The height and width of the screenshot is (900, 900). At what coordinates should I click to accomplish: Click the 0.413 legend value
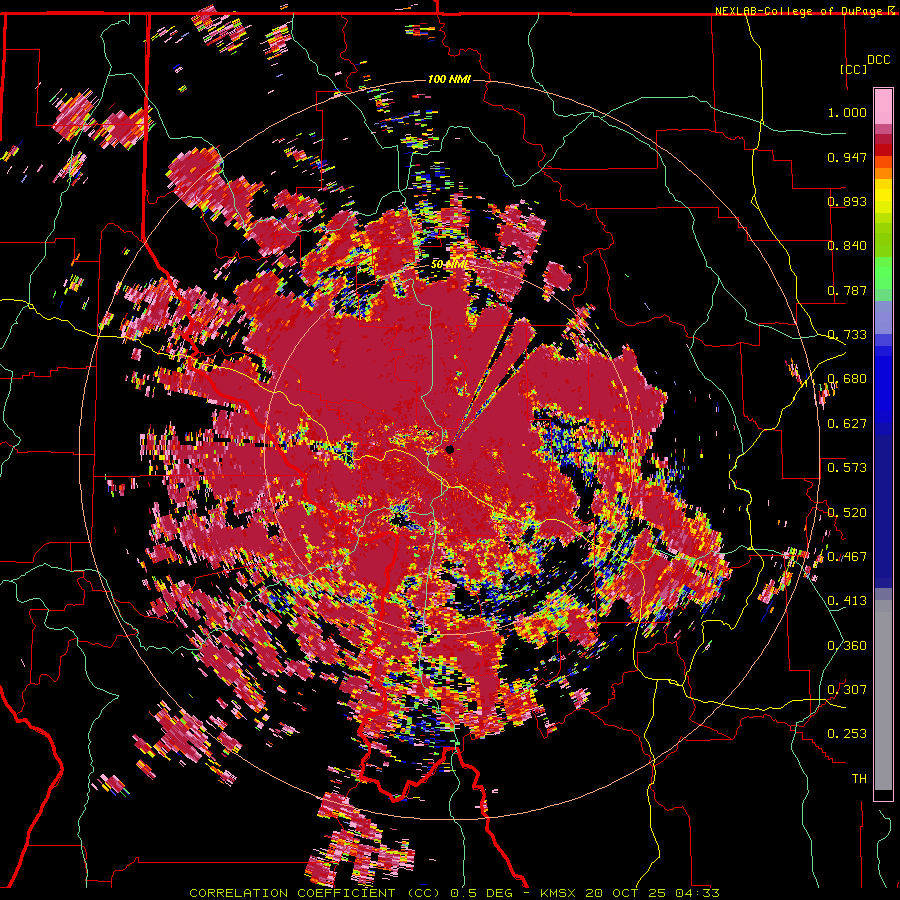(847, 601)
